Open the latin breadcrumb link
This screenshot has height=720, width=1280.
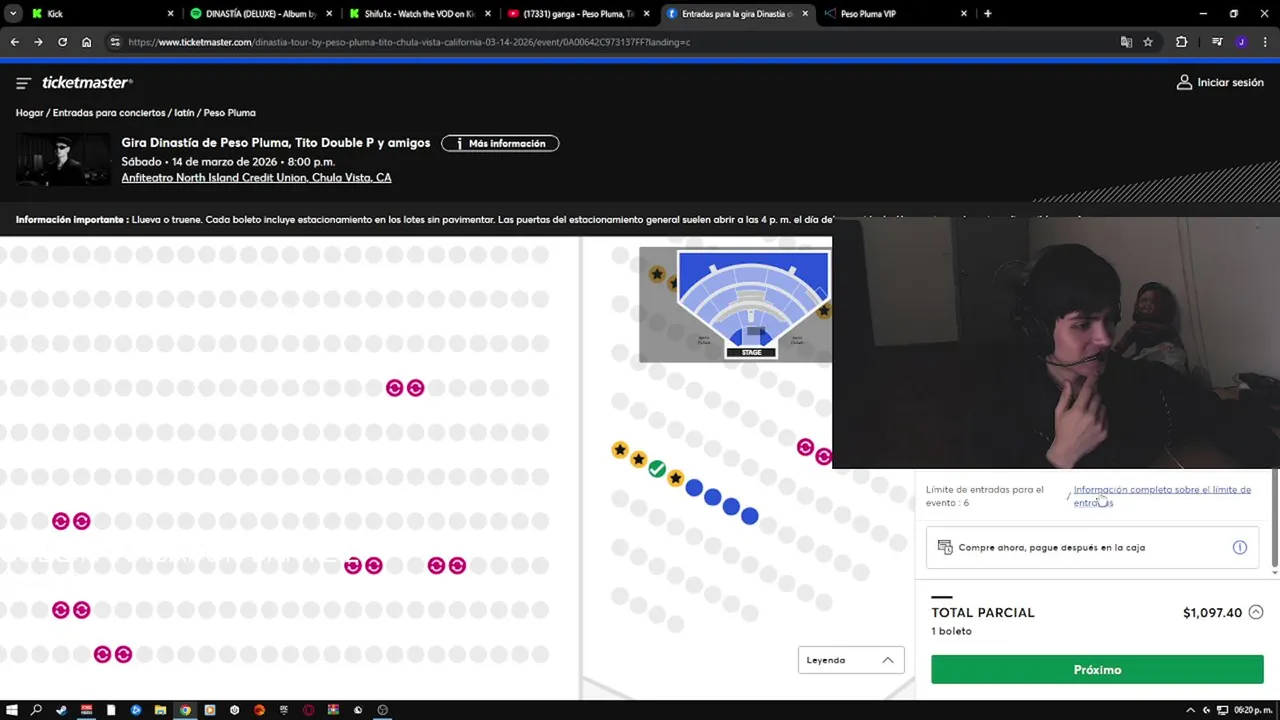click(x=184, y=113)
